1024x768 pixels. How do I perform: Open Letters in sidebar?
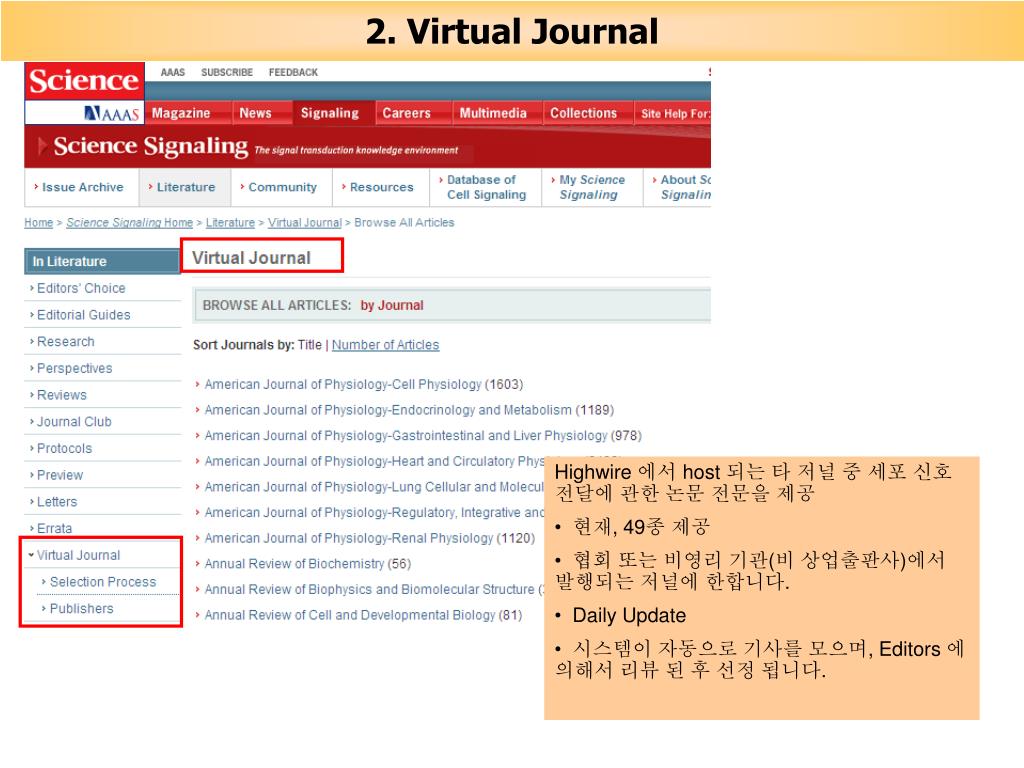(x=57, y=502)
